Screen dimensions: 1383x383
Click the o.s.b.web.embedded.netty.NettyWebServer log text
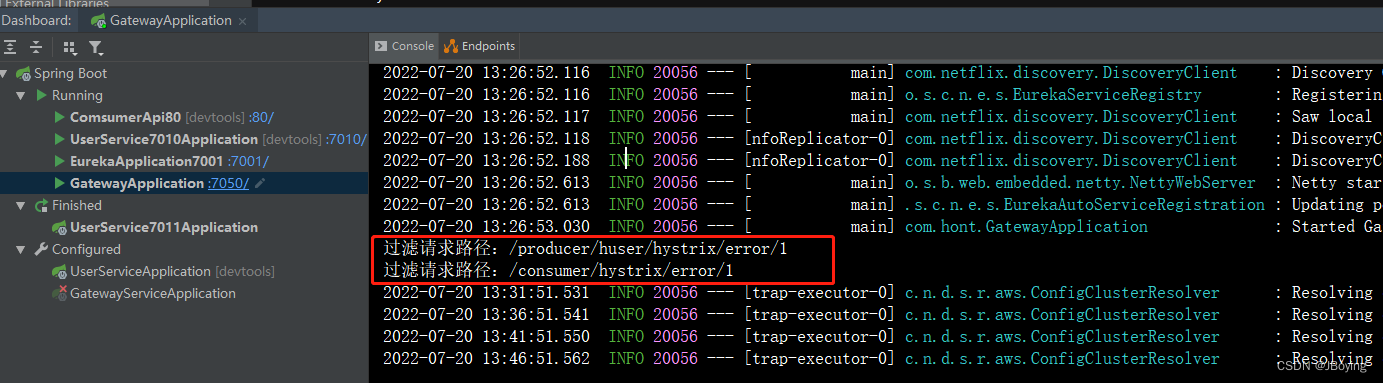tap(1080, 182)
